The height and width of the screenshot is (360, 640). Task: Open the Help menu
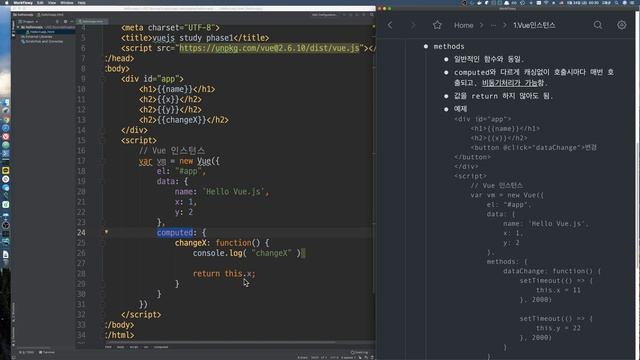82,2
